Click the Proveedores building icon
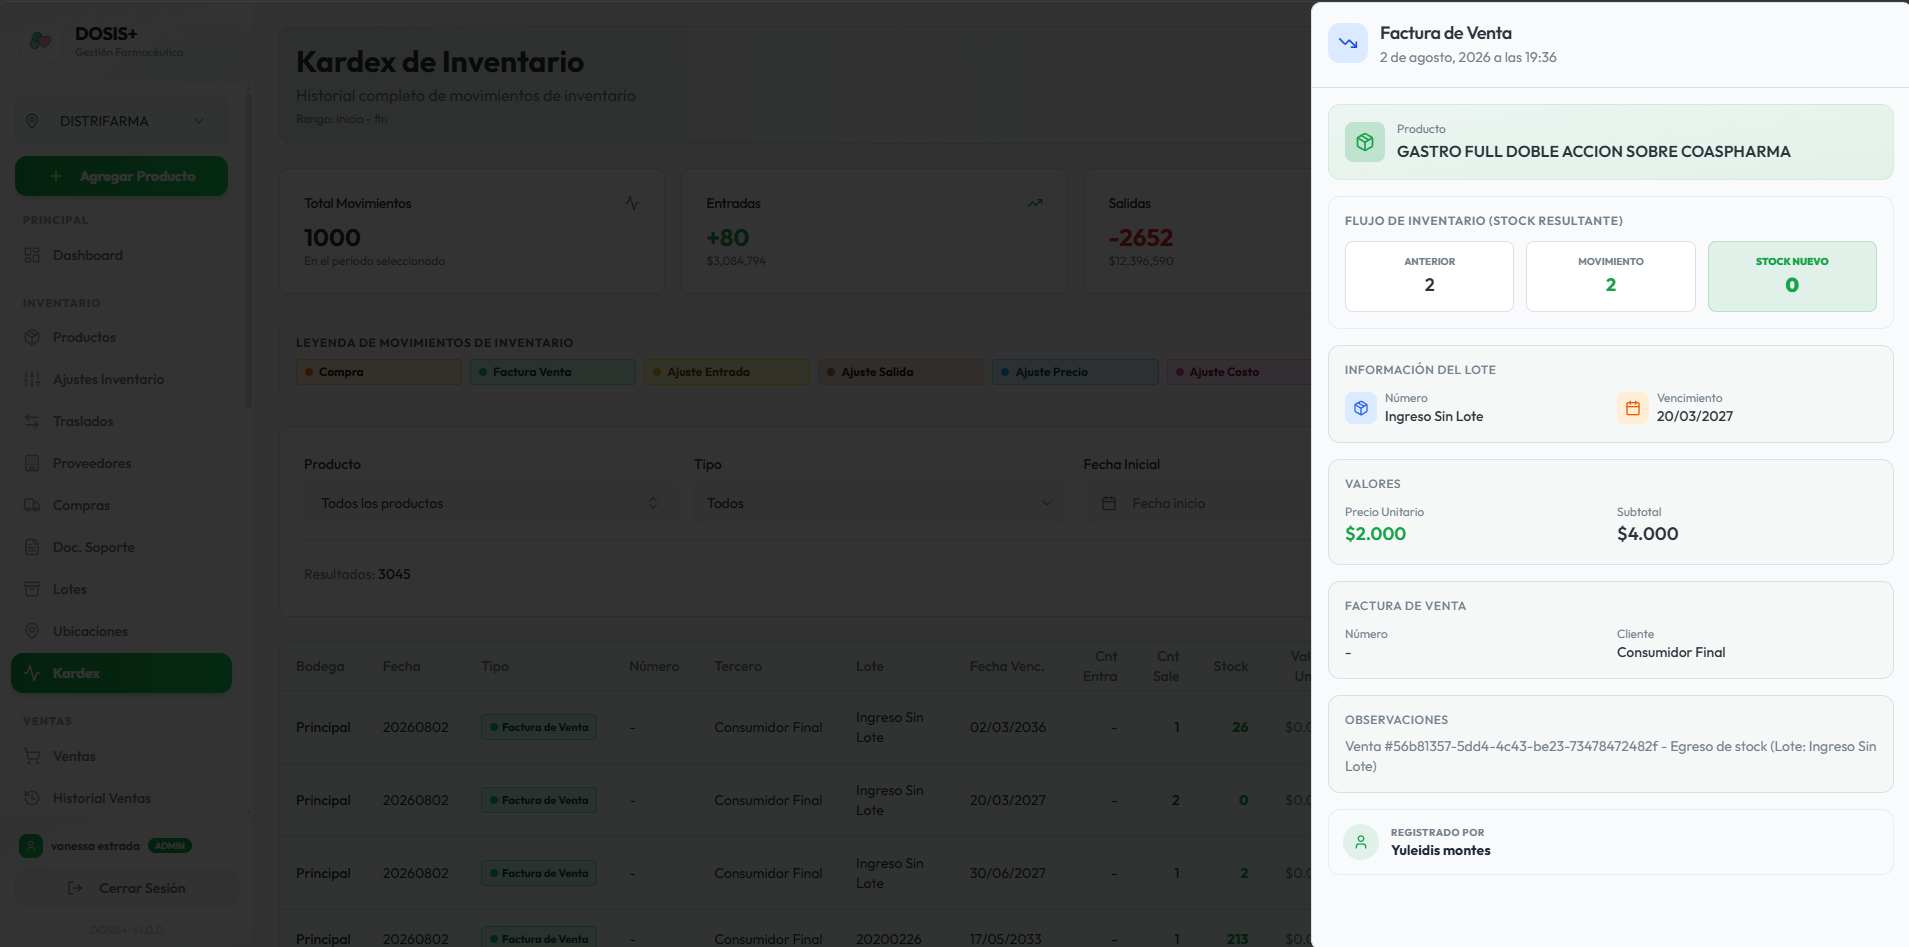This screenshot has height=947, width=1909. (x=32, y=463)
